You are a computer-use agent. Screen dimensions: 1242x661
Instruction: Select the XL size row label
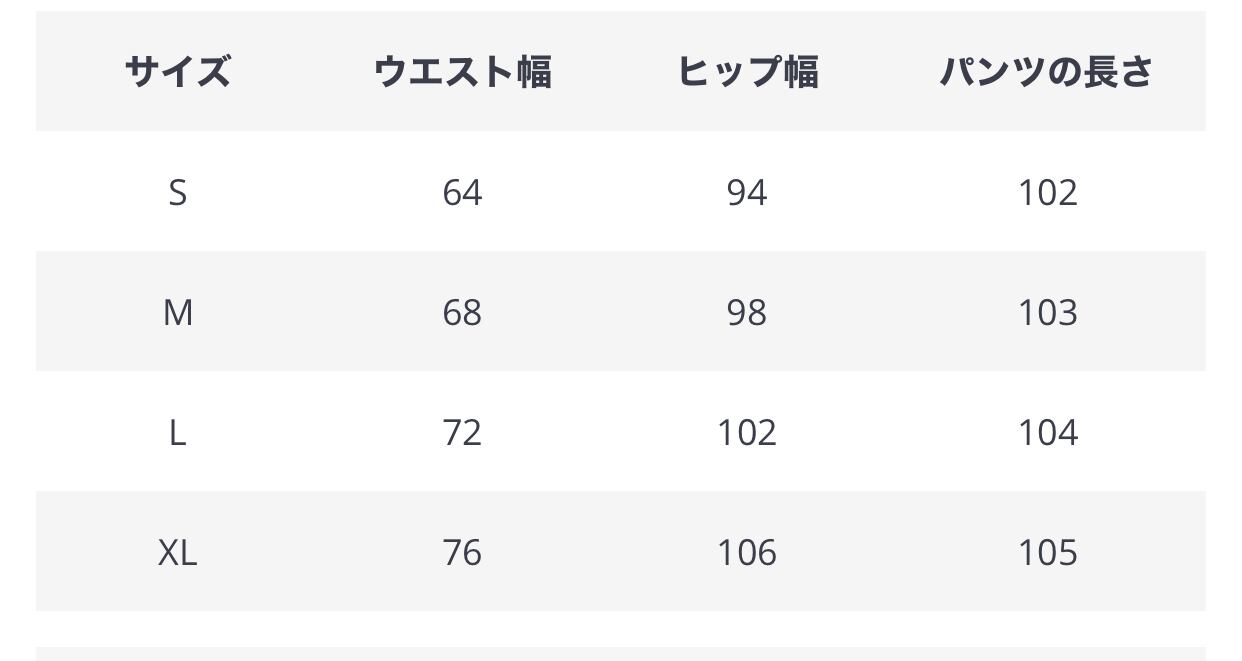point(177,552)
